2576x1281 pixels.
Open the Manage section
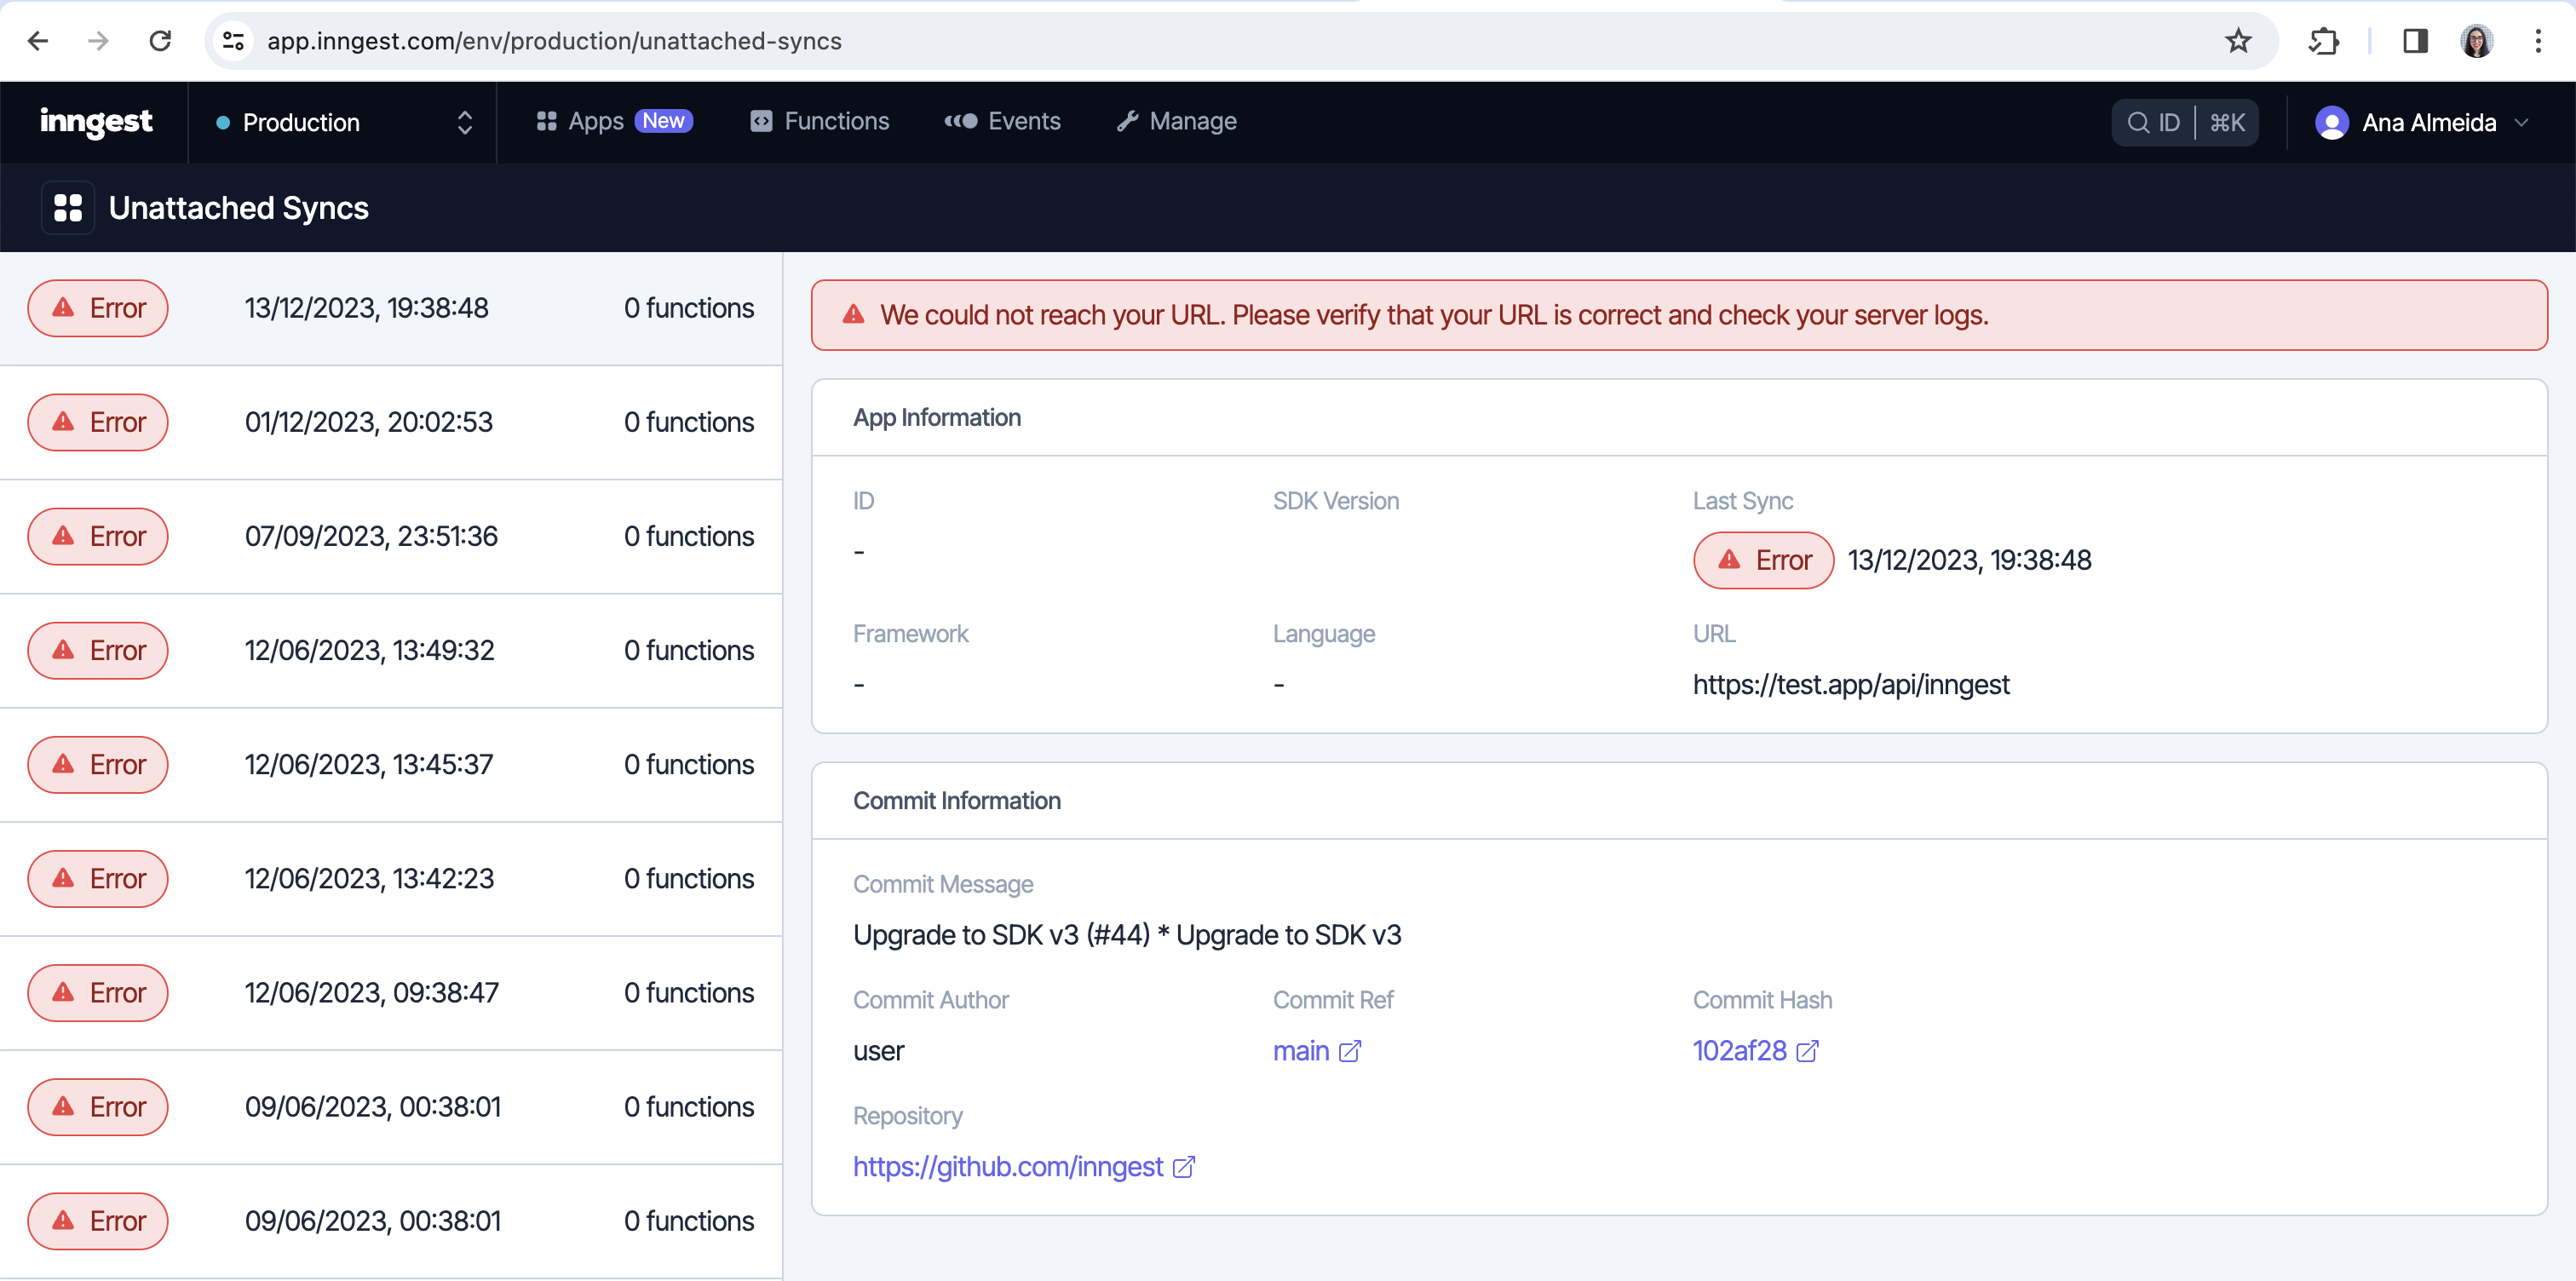[1176, 121]
